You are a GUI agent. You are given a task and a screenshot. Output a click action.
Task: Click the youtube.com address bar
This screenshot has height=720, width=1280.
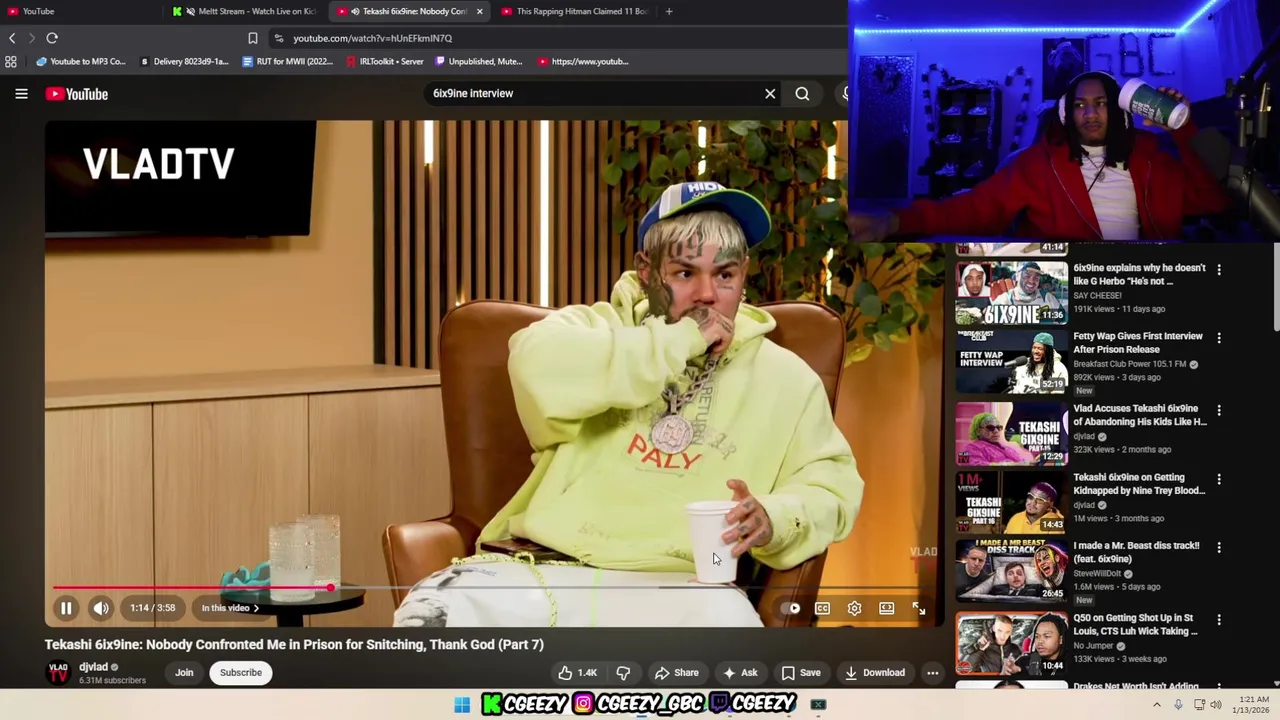point(560,38)
